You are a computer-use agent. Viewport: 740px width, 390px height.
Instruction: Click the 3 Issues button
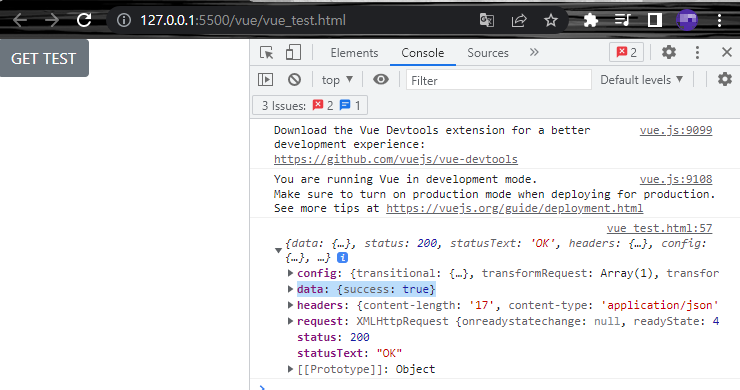pyautogui.click(x=310, y=105)
